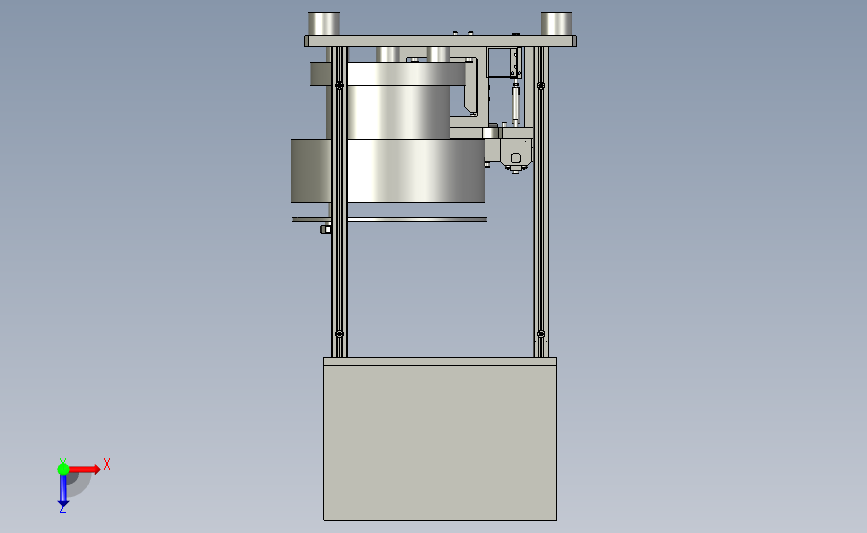Select the large rectangular base cabinet
Screen dimensions: 867x533
pyautogui.click(x=440, y=439)
